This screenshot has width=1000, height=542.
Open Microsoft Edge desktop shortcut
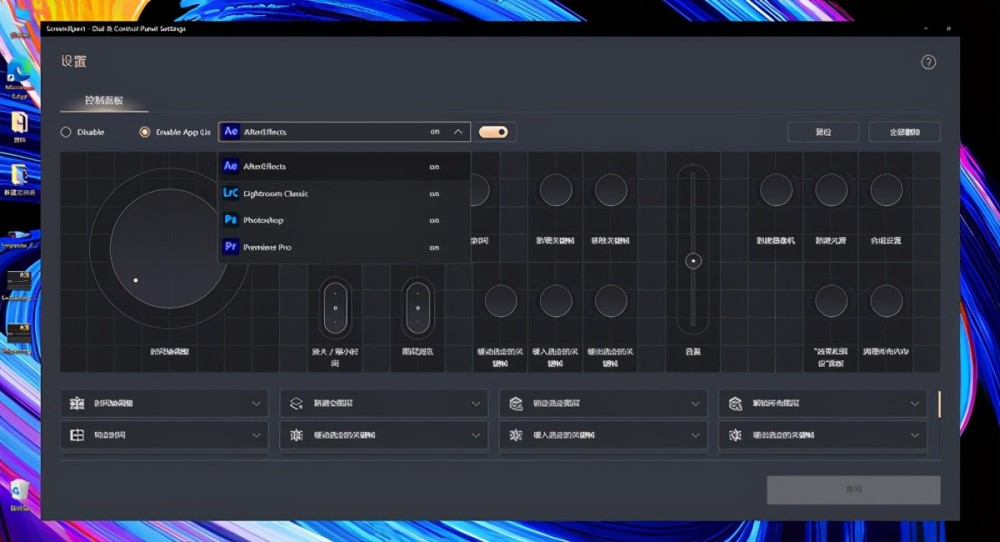coord(17,79)
